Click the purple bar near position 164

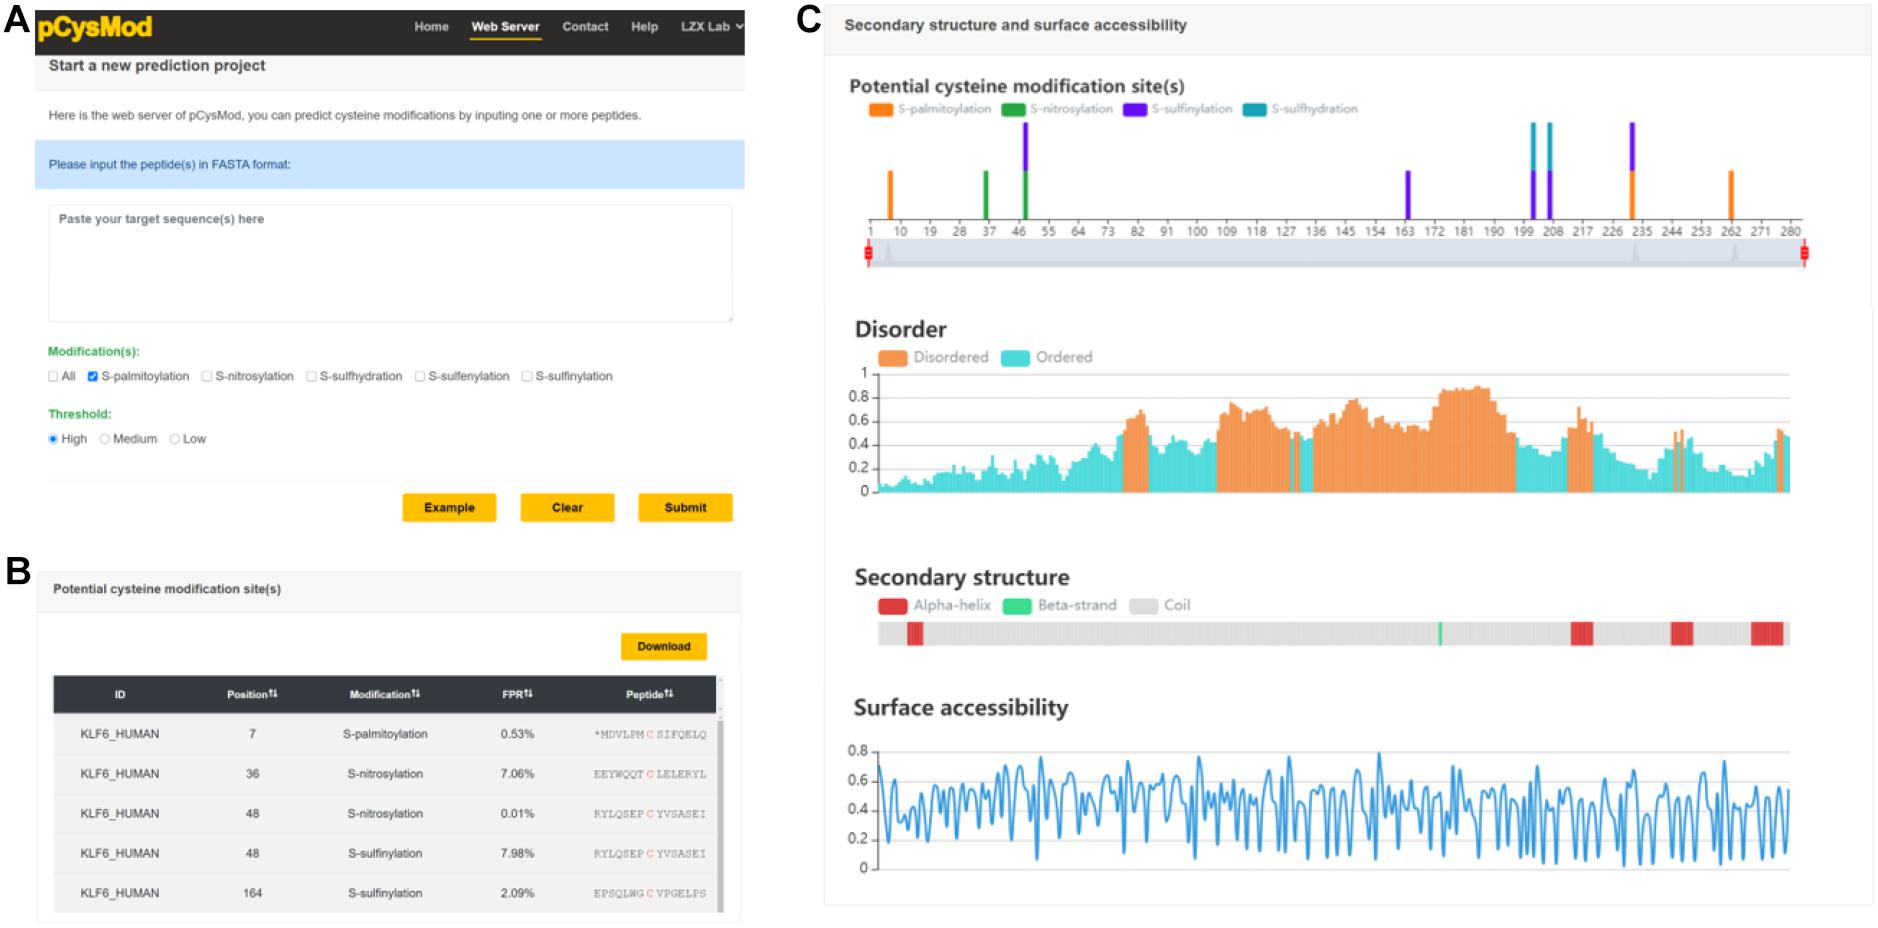tap(1408, 195)
